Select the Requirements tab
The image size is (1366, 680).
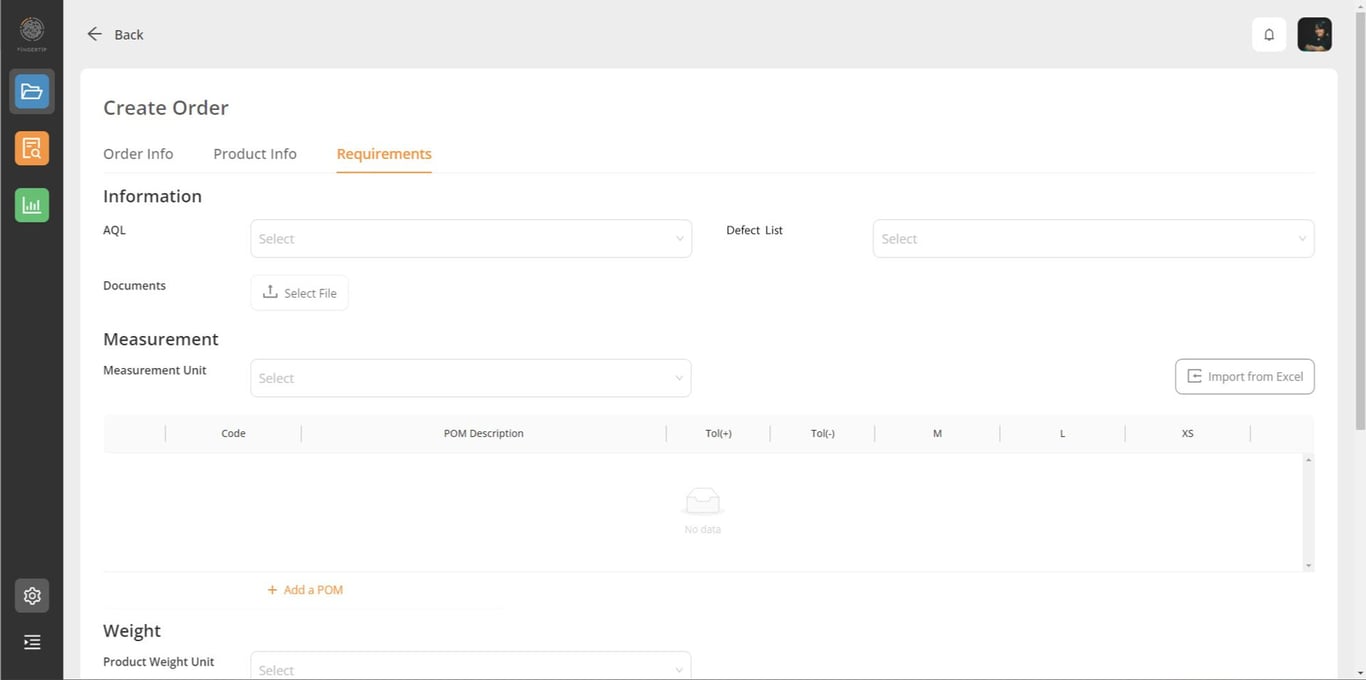point(384,154)
